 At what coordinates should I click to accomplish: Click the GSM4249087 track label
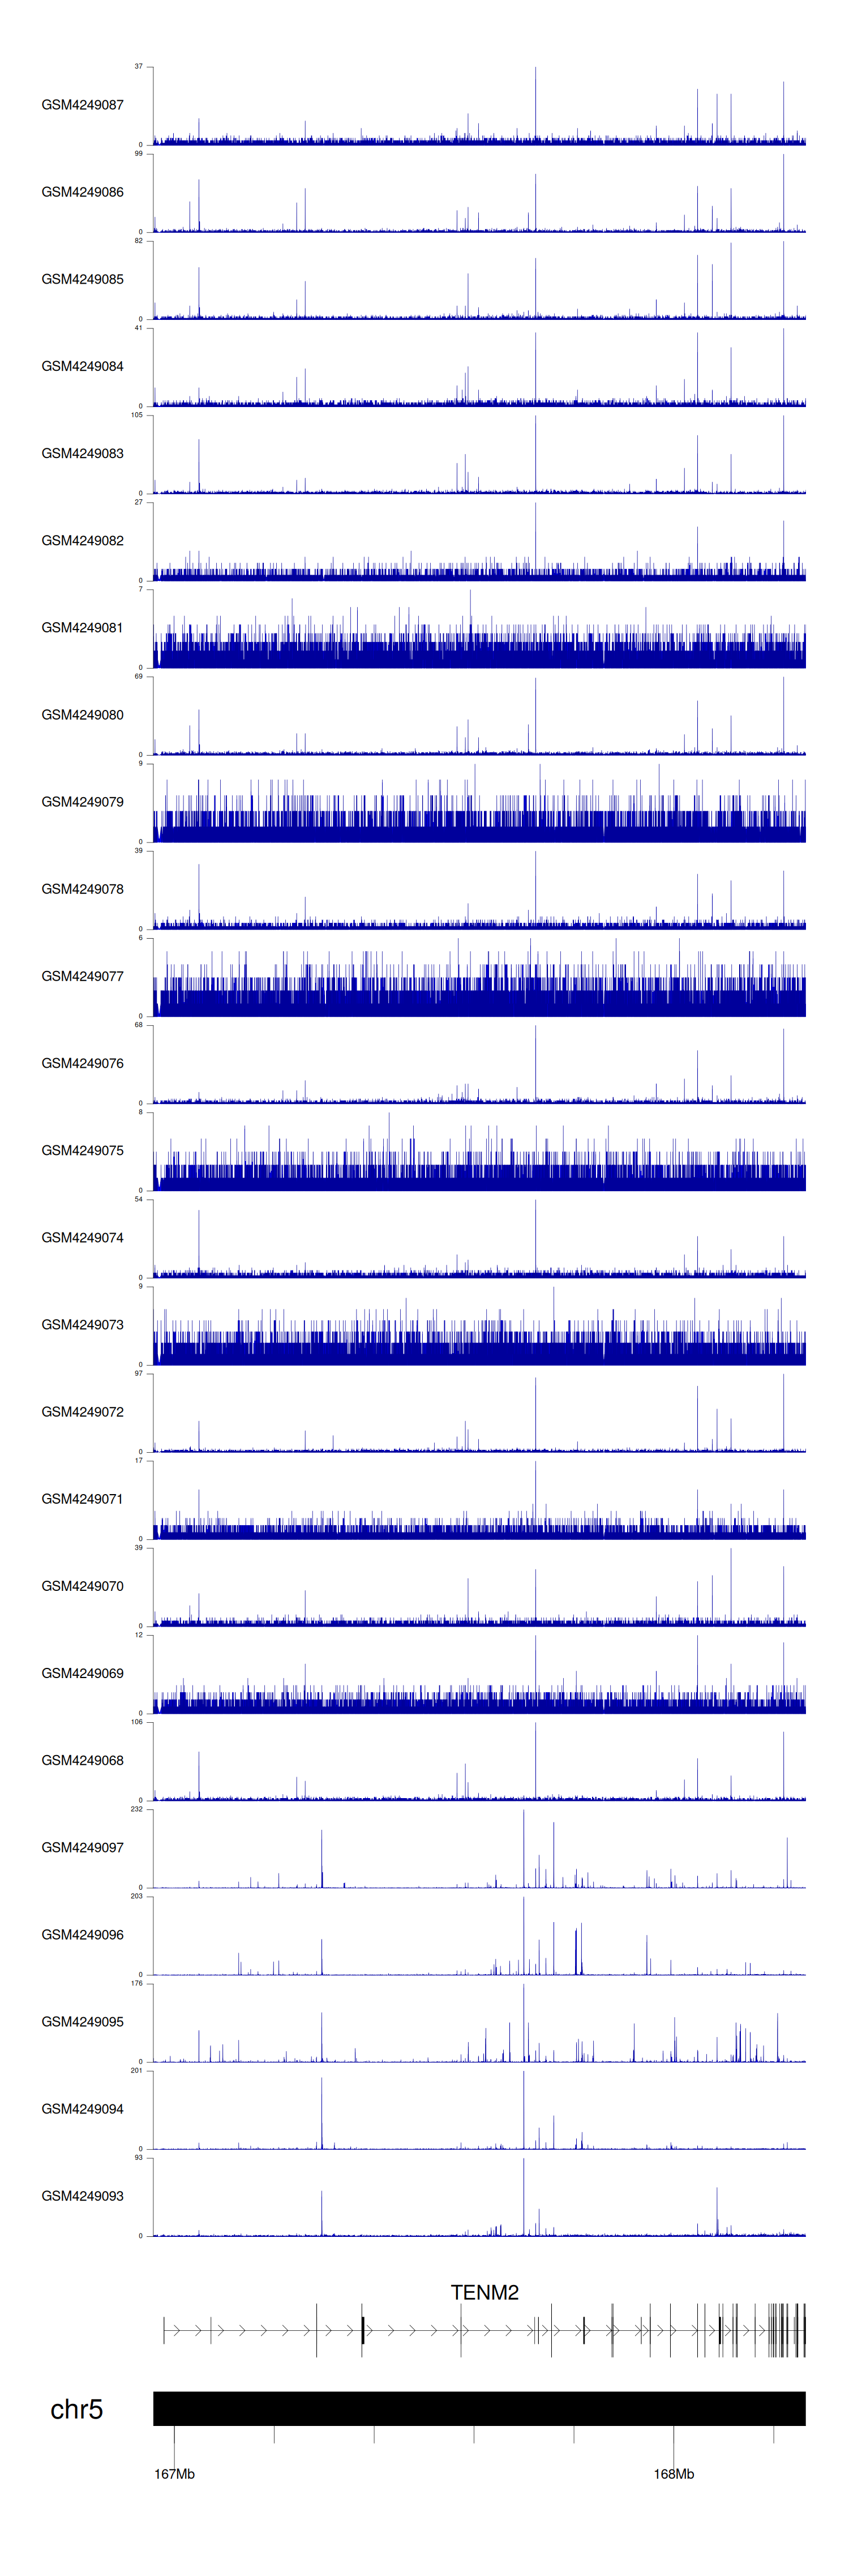(x=82, y=105)
